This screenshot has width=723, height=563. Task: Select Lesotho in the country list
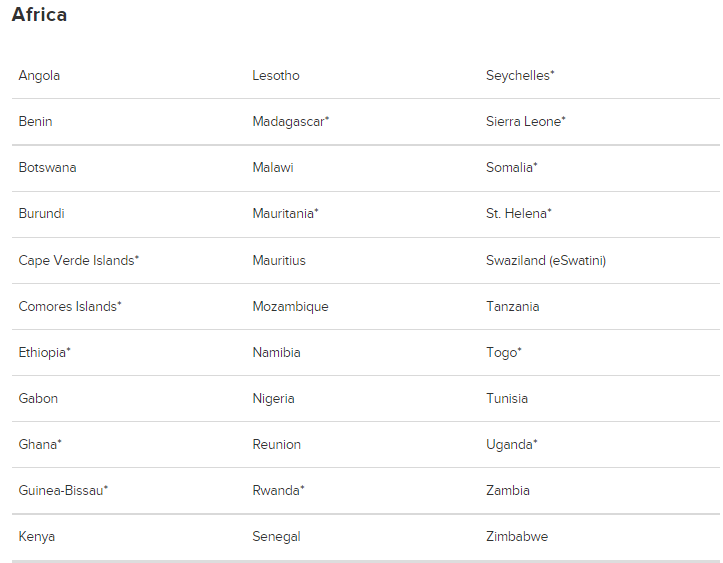point(276,76)
